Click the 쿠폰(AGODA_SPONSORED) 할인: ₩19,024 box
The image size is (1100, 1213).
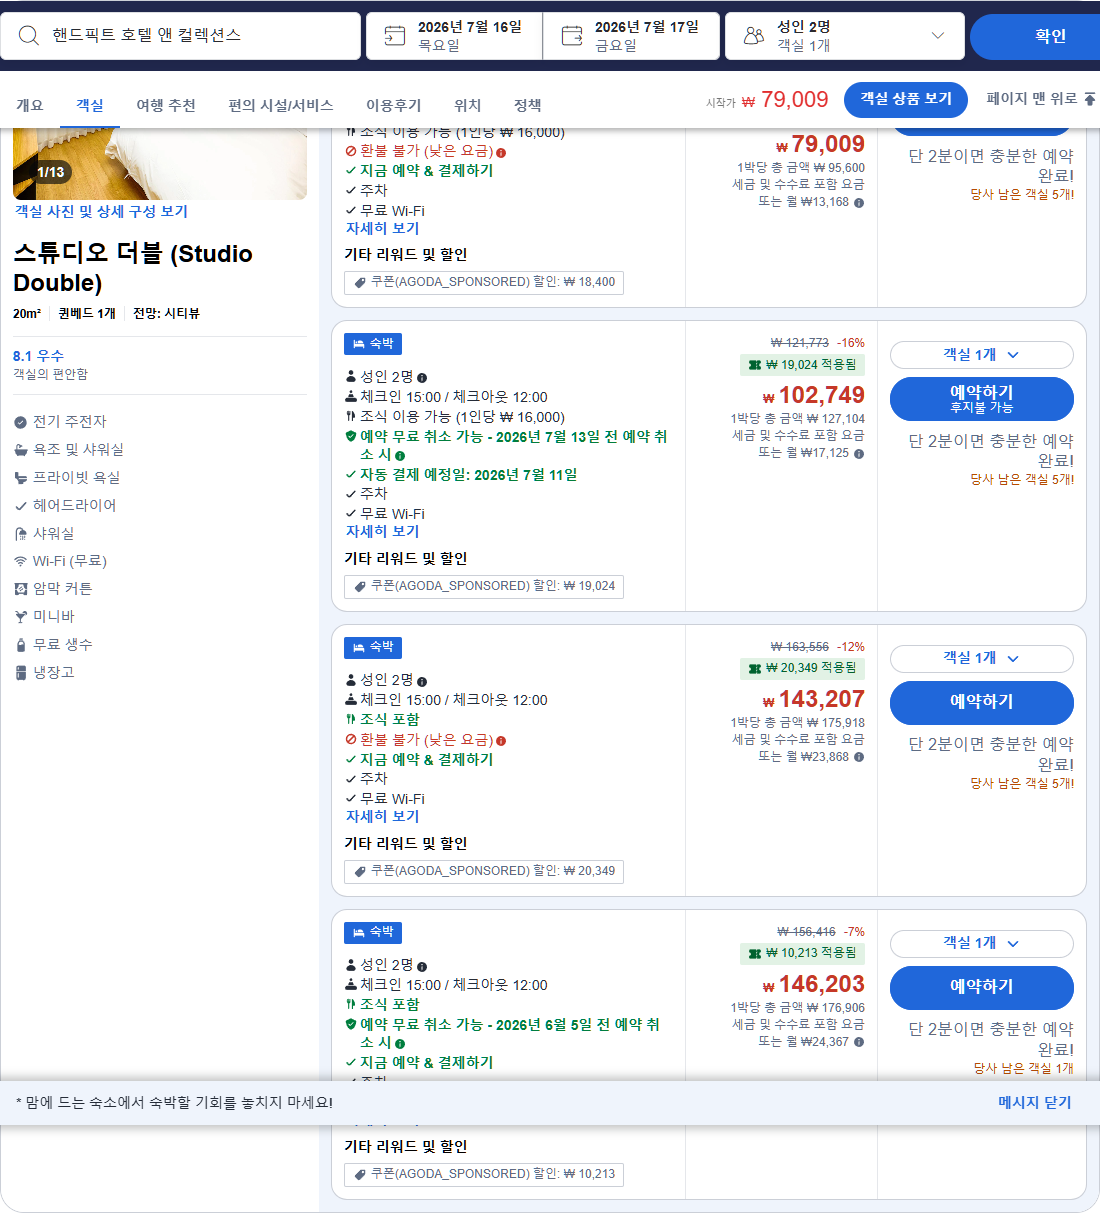click(x=484, y=586)
